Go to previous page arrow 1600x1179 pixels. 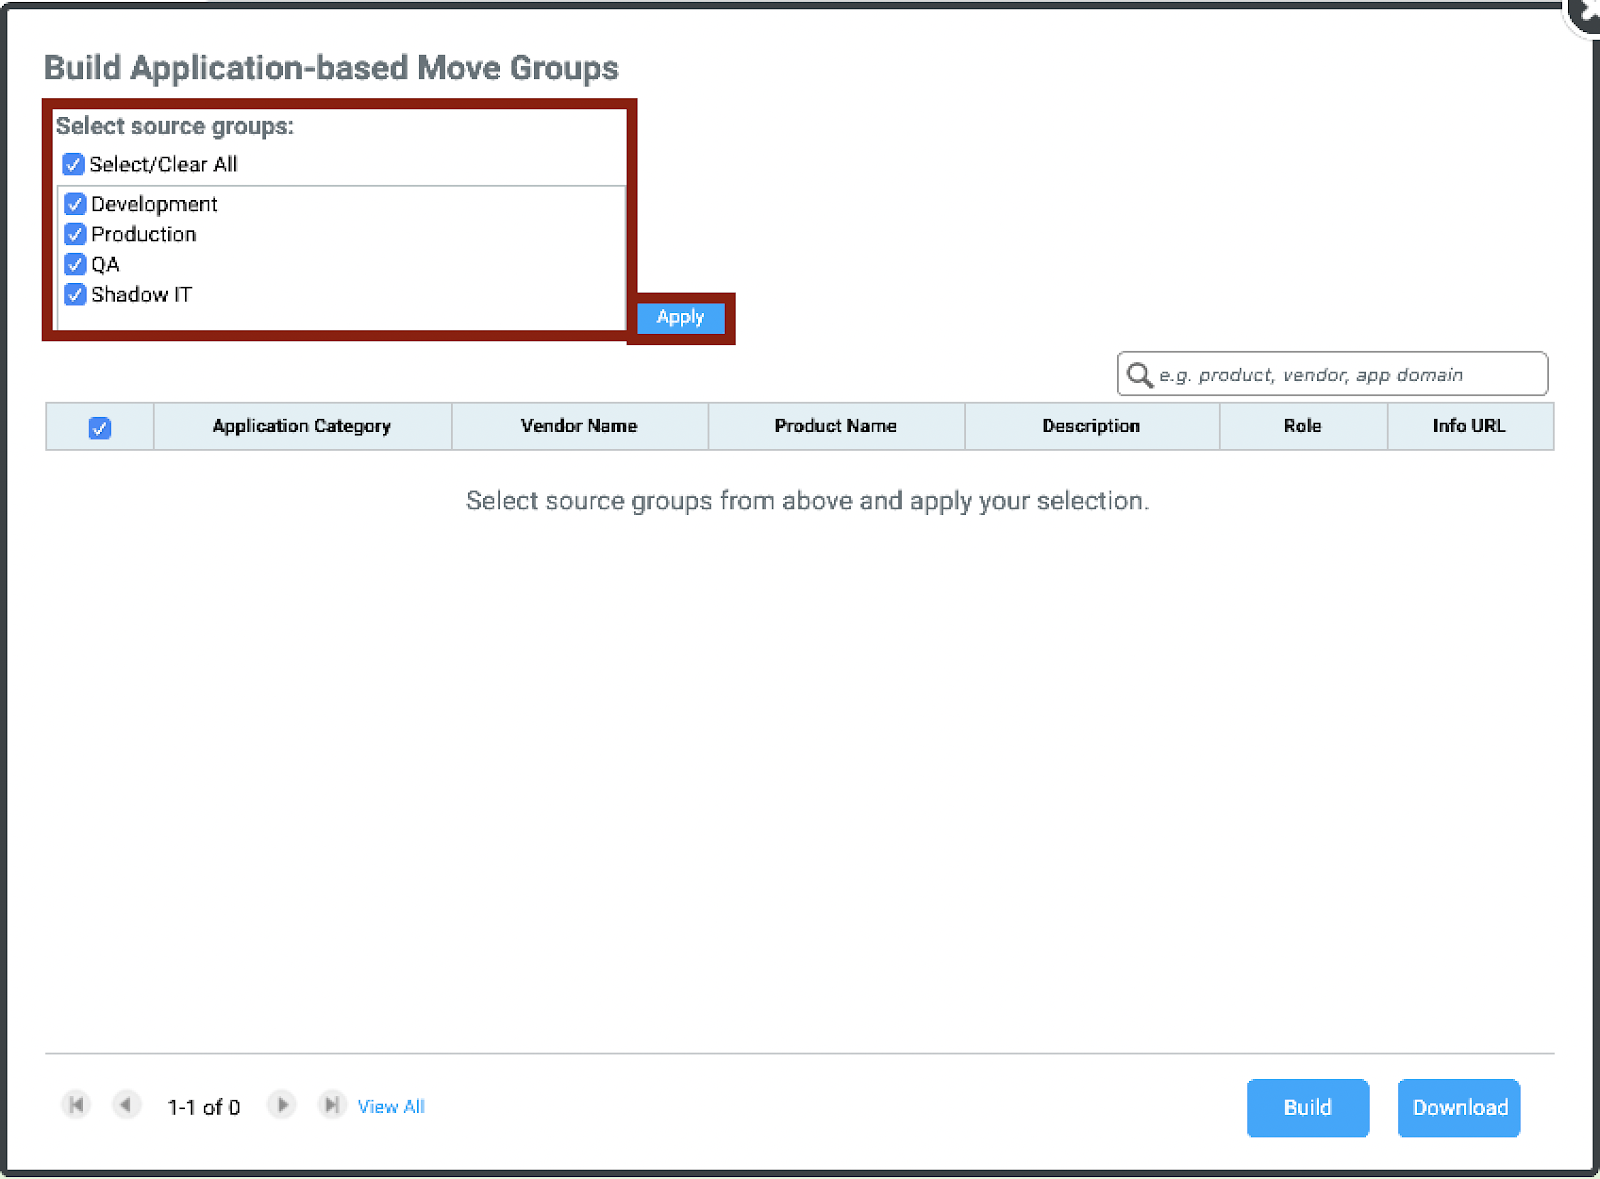[126, 1105]
